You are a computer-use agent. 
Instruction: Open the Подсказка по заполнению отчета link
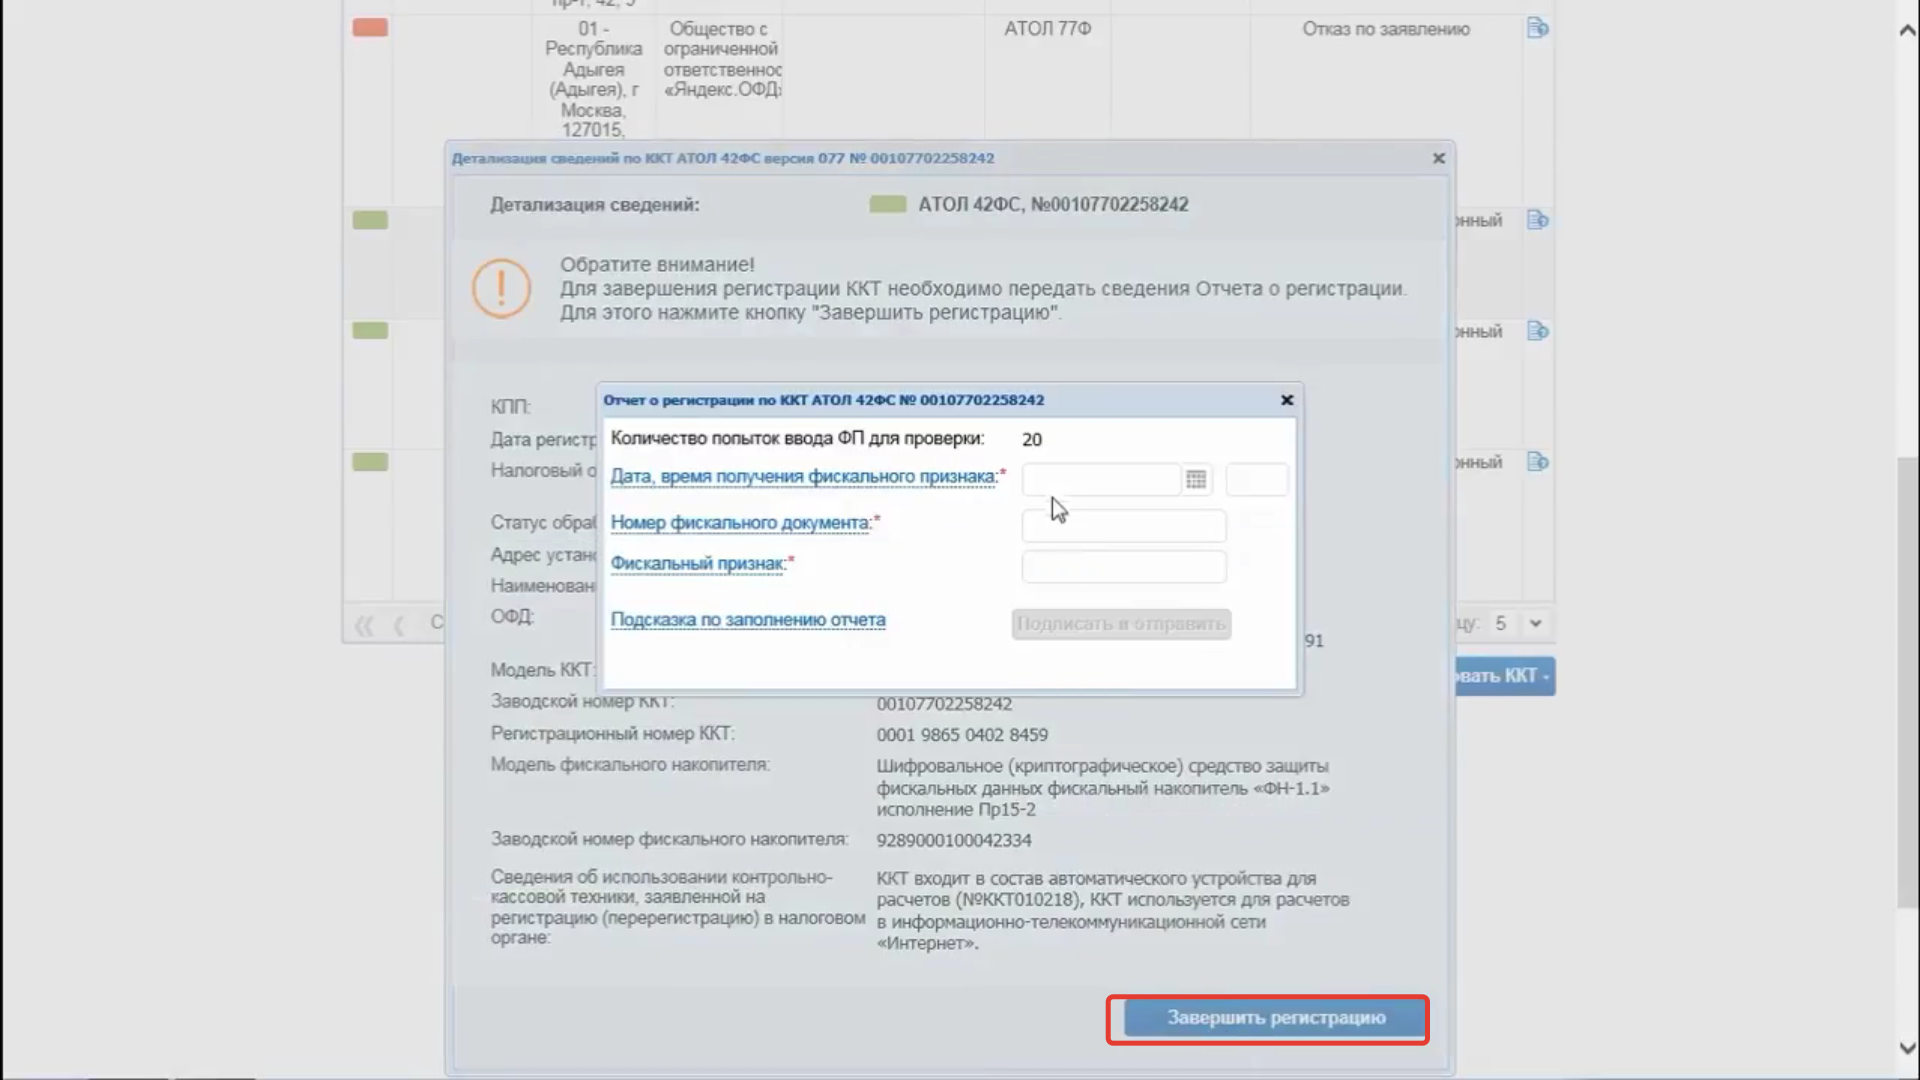pos(748,620)
